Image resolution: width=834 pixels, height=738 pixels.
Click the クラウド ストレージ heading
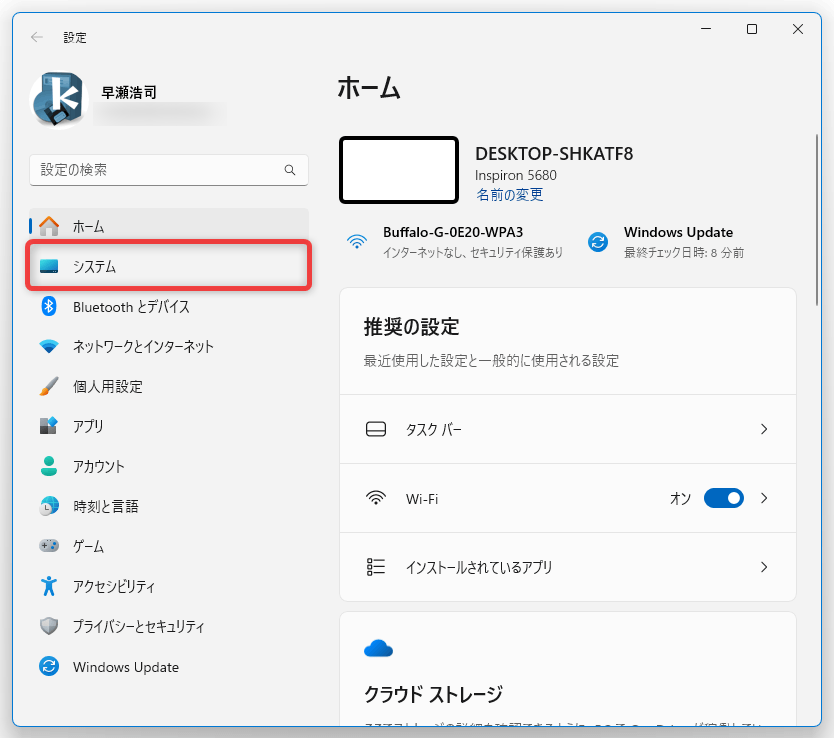433,693
